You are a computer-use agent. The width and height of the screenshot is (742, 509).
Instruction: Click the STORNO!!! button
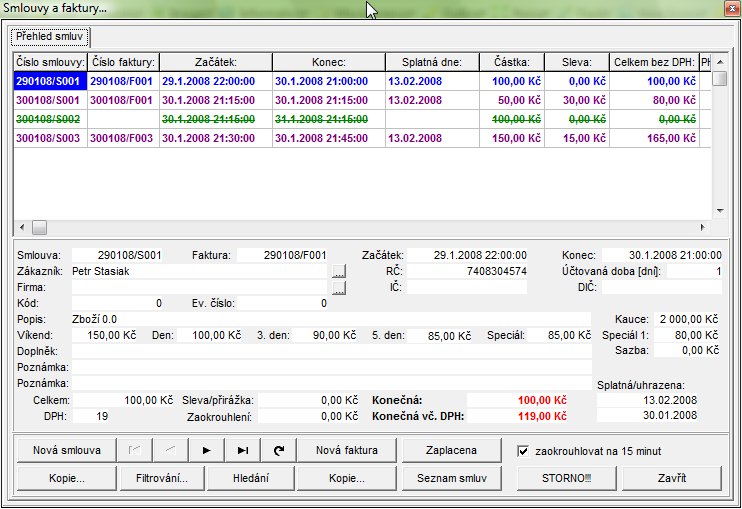(x=566, y=478)
